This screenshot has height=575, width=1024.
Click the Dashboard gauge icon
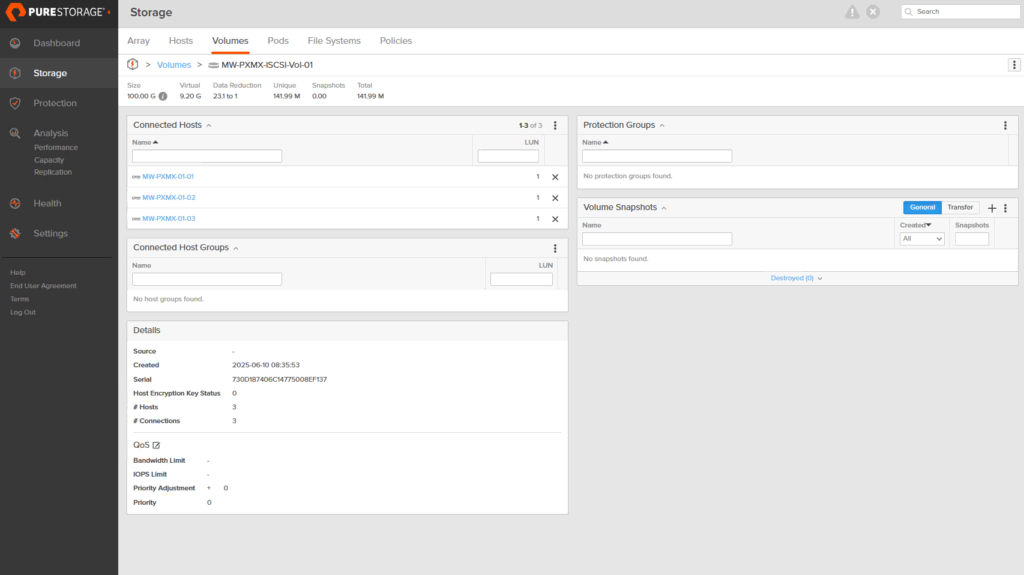(15, 43)
